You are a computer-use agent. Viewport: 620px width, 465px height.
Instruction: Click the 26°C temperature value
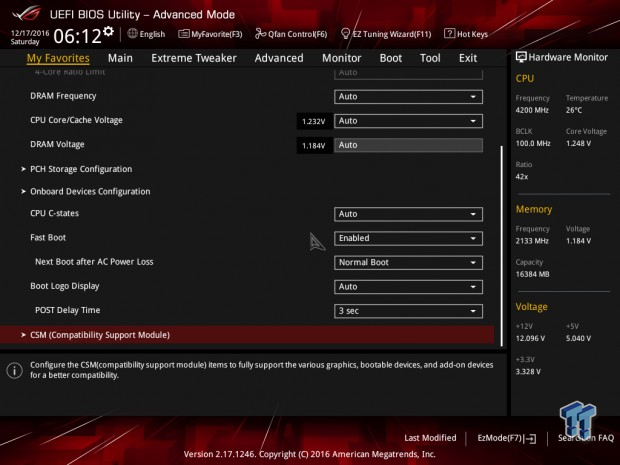(574, 110)
